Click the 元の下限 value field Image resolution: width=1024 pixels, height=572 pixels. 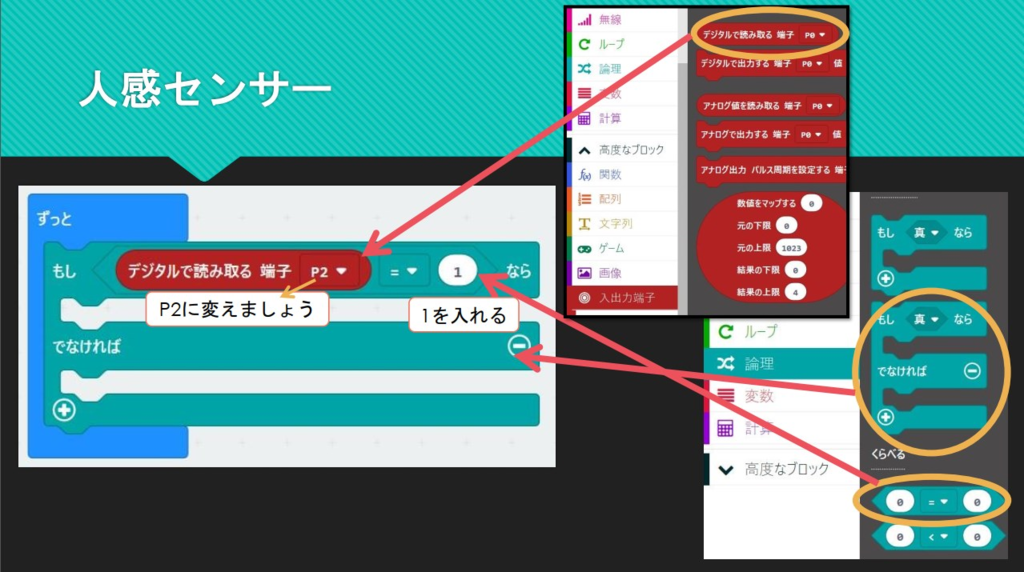click(x=786, y=226)
